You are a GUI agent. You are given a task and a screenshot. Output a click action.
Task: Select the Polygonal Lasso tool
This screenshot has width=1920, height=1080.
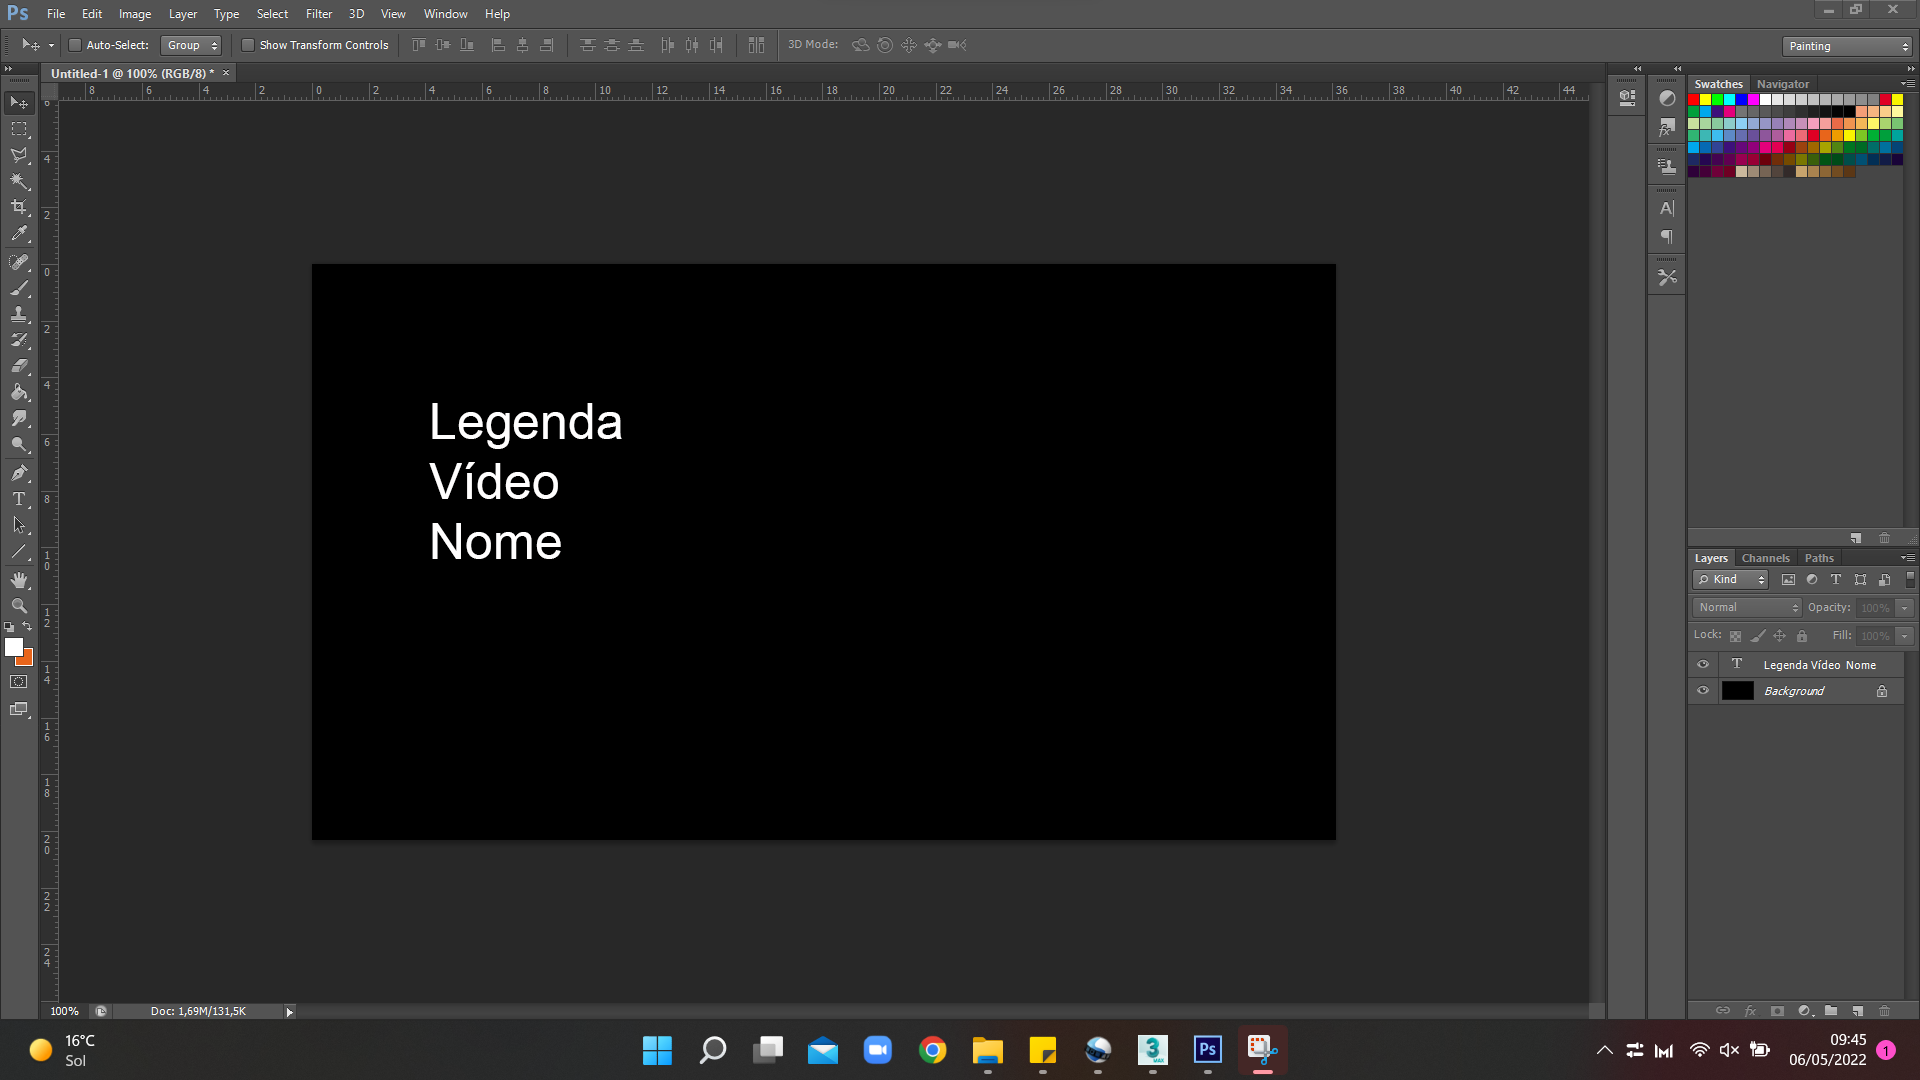click(19, 155)
